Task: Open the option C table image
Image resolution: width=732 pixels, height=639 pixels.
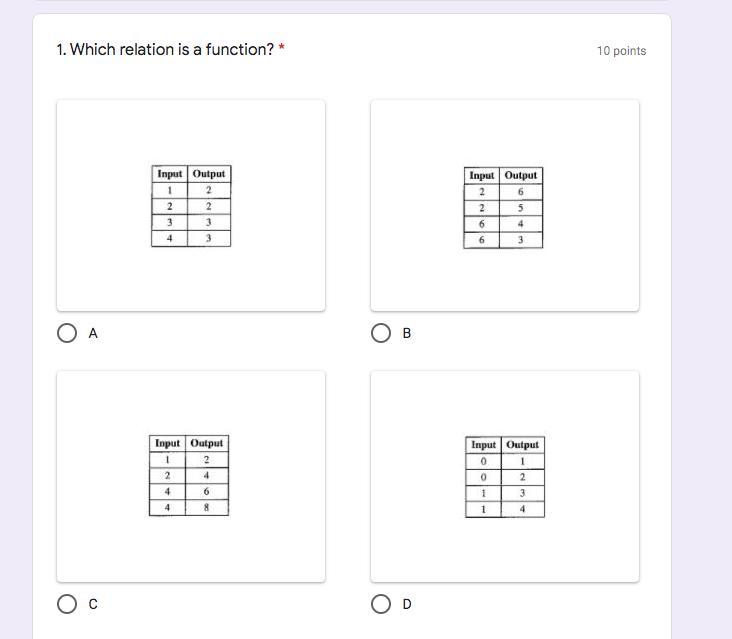Action: pos(189,475)
